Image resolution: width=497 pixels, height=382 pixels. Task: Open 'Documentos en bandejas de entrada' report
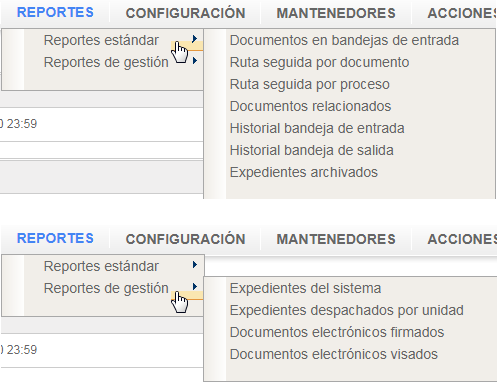tap(344, 40)
